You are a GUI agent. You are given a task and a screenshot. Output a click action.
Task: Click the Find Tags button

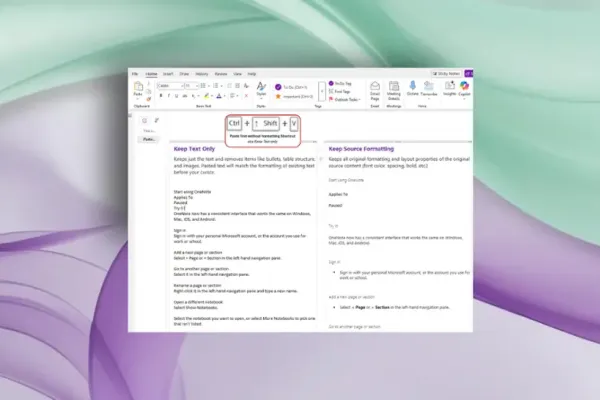click(x=340, y=91)
